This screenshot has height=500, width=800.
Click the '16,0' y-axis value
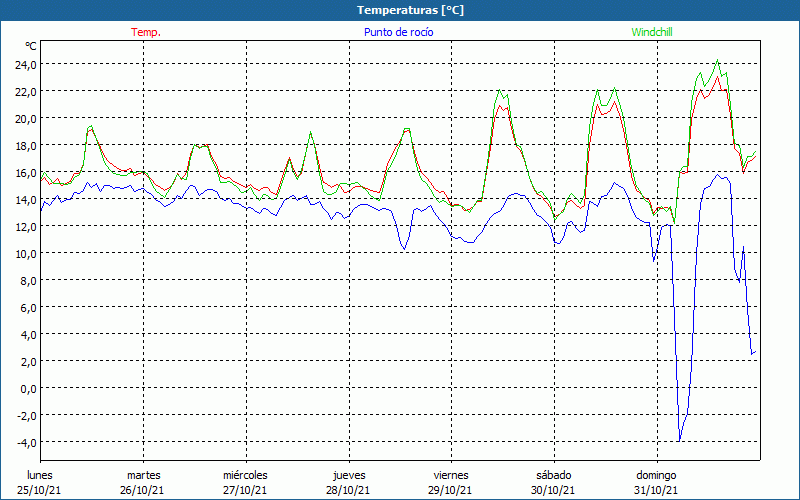26,172
